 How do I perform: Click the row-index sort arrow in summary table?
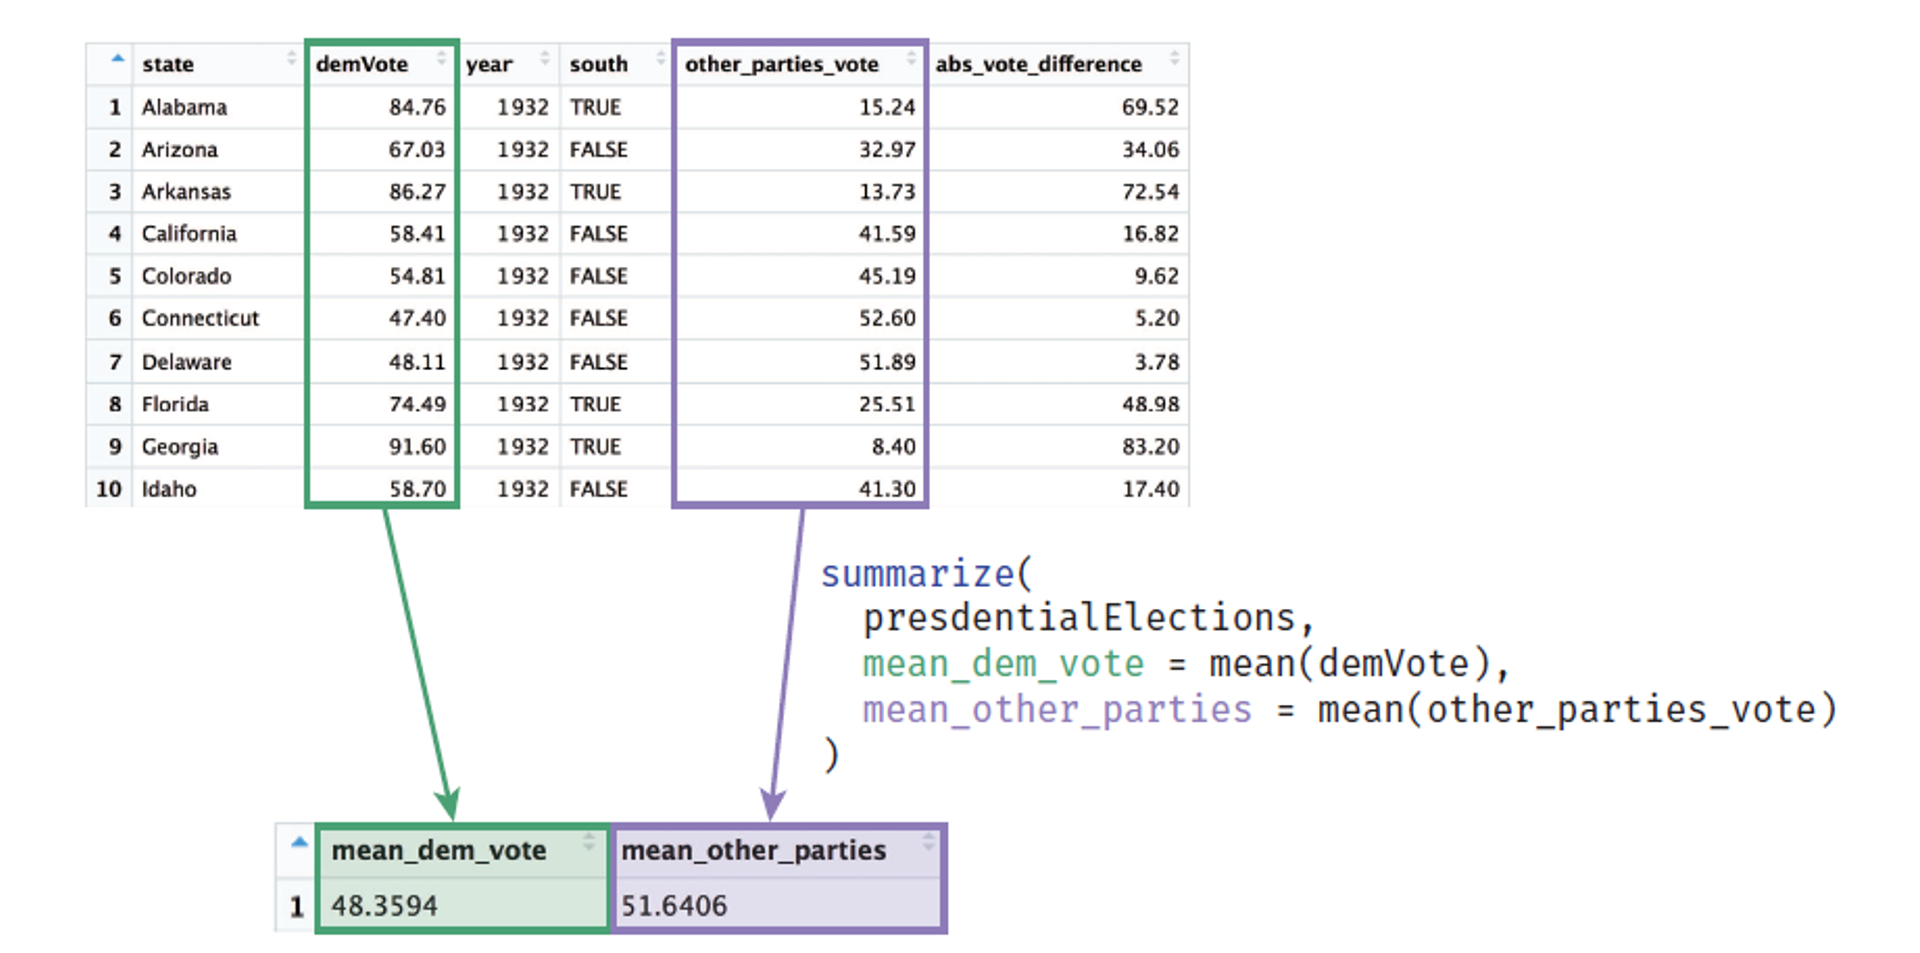coord(299,842)
